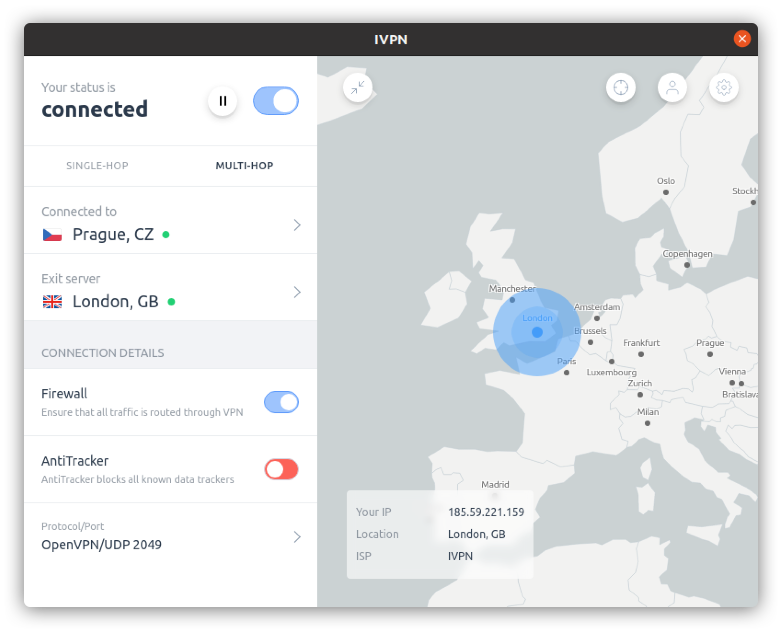
Task: Click OpenVPN/UDP 2049 protocol text
Action: (101, 545)
